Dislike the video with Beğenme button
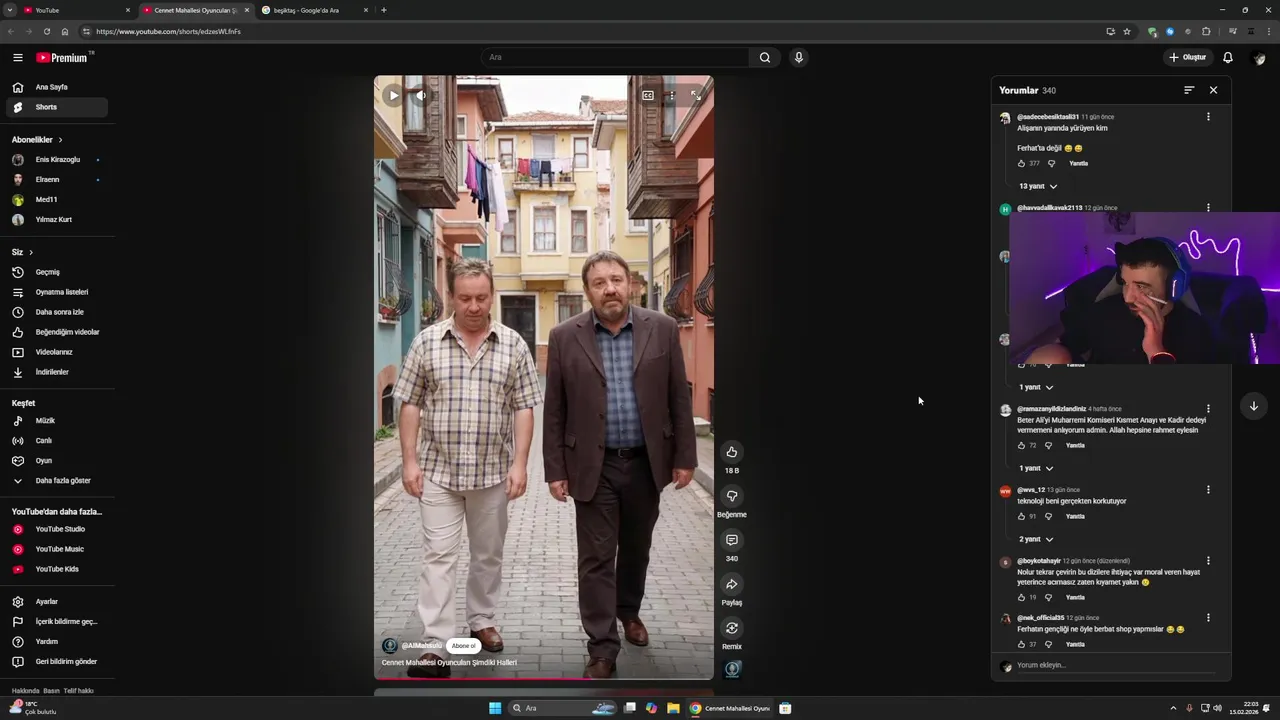This screenshot has height=720, width=1280. 732,496
